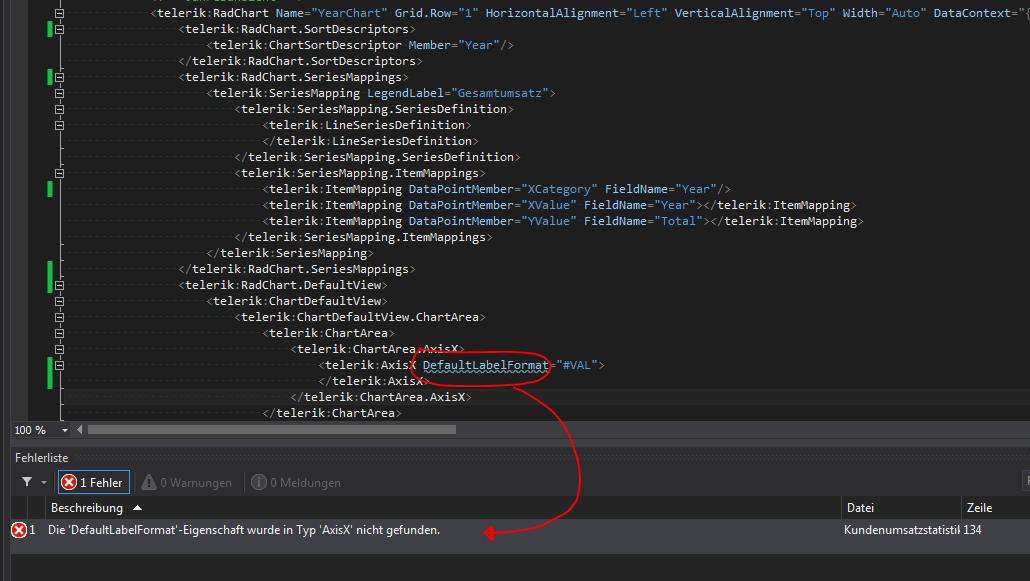
Task: Collapse the RadChart.DefaultView node
Action: point(59,285)
